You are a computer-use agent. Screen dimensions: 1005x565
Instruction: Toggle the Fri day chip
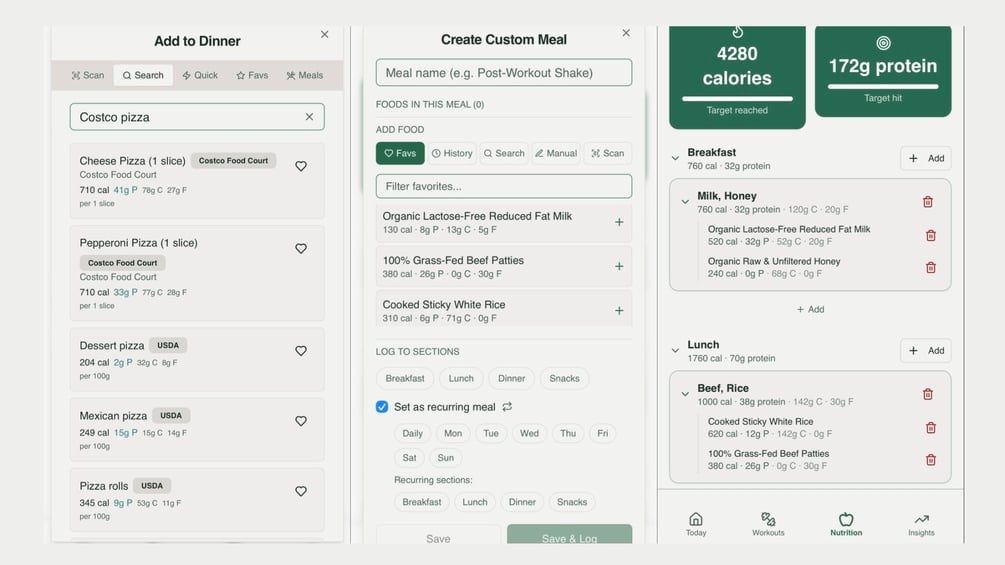pos(602,434)
